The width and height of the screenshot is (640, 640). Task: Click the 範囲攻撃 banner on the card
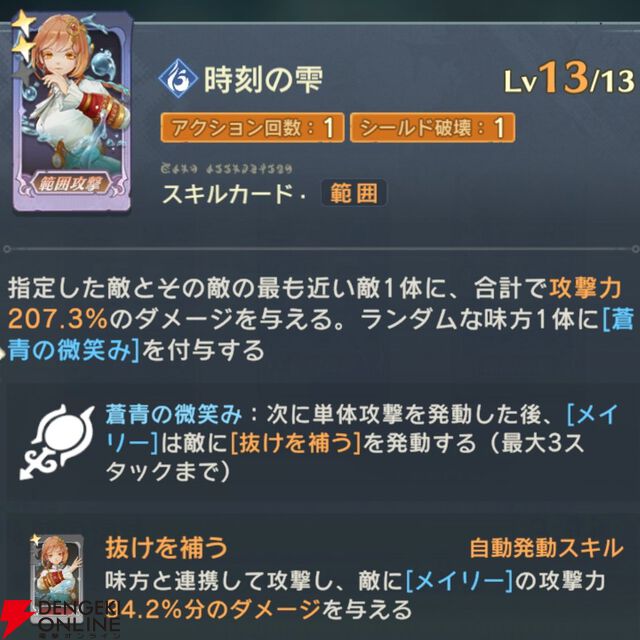(x=72, y=183)
